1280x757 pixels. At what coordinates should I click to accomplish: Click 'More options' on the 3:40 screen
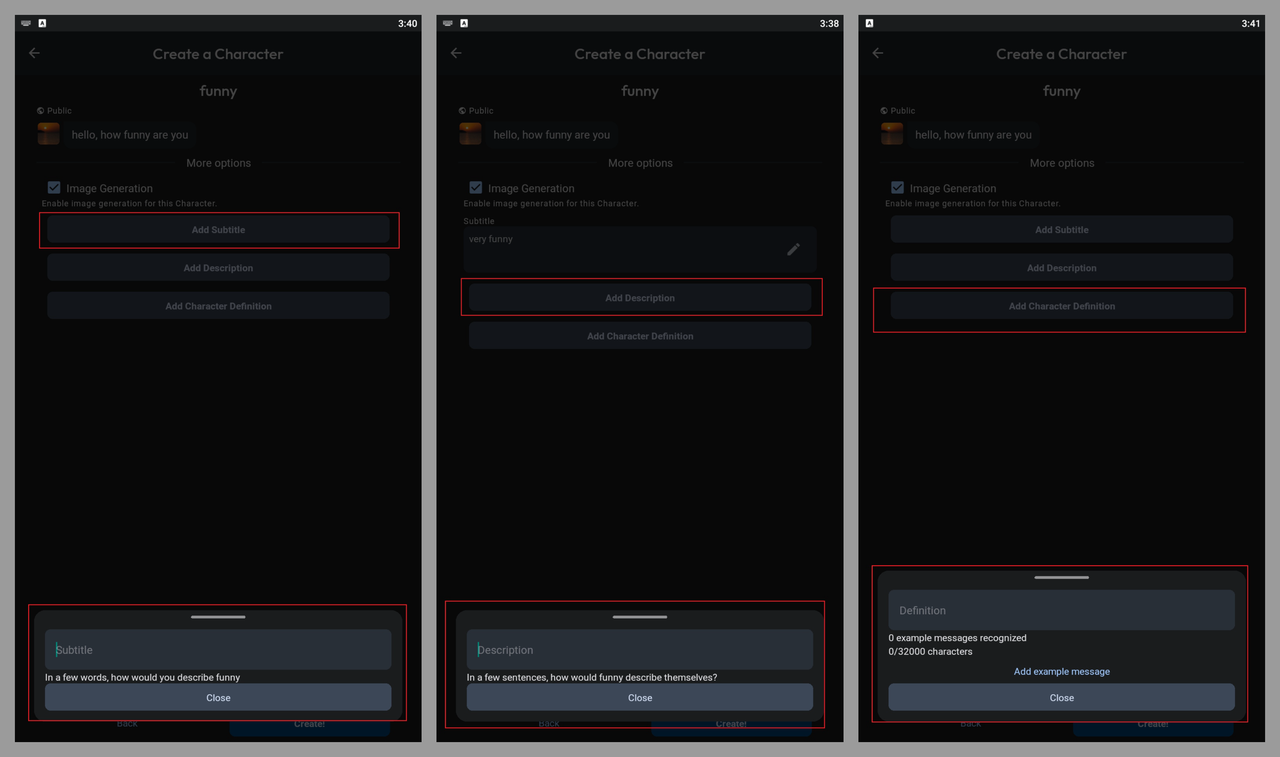(219, 163)
